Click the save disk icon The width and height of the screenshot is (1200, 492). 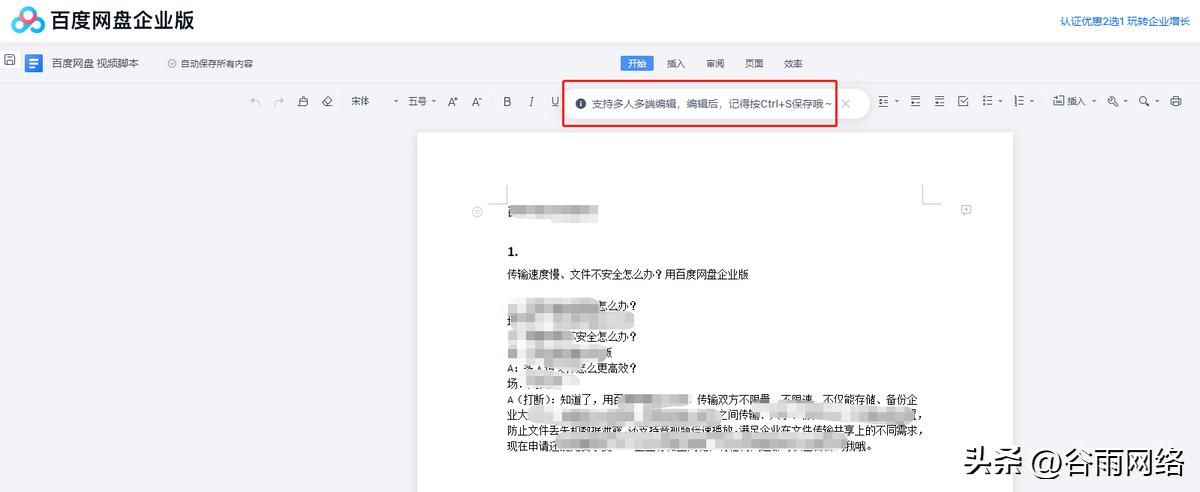[9, 60]
